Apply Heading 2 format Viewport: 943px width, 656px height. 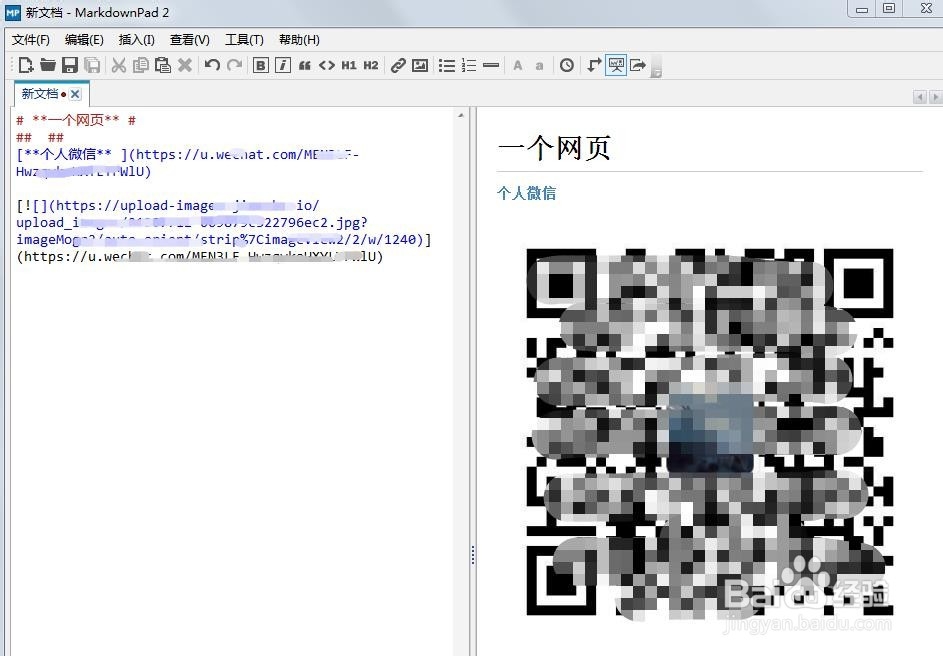371,65
